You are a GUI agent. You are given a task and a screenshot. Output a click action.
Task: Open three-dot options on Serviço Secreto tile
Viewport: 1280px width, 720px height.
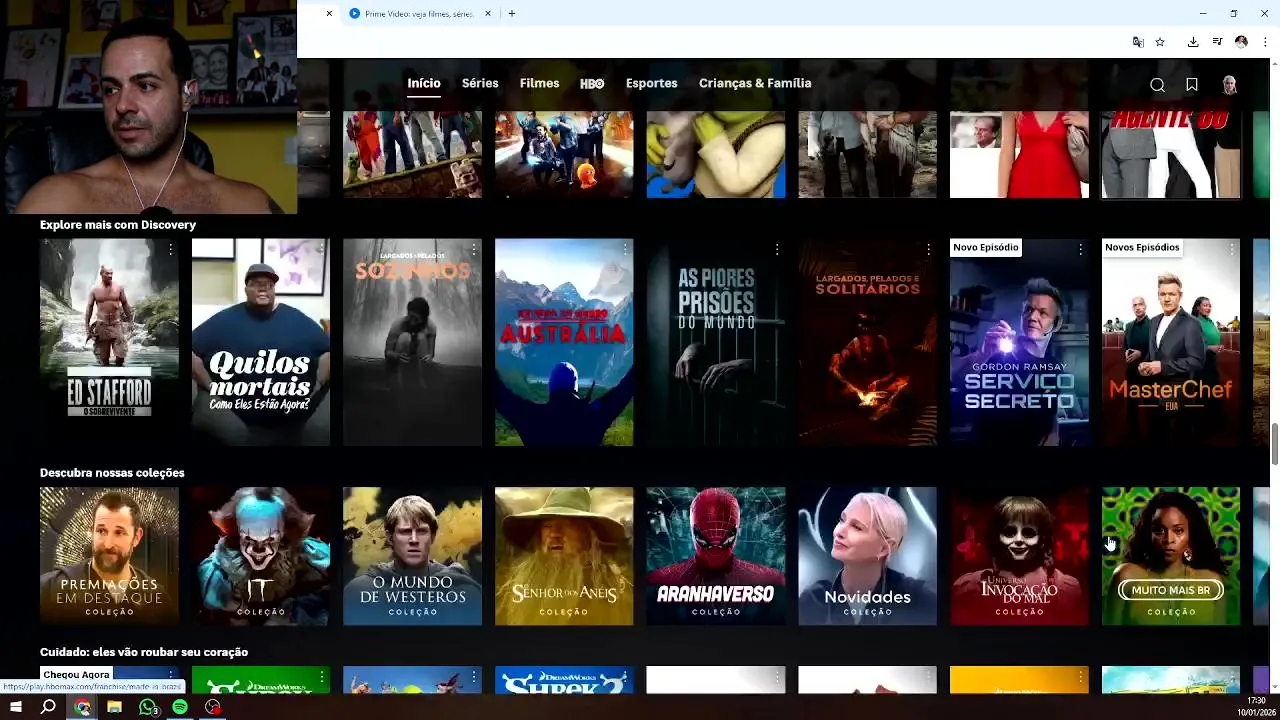pos(1080,249)
